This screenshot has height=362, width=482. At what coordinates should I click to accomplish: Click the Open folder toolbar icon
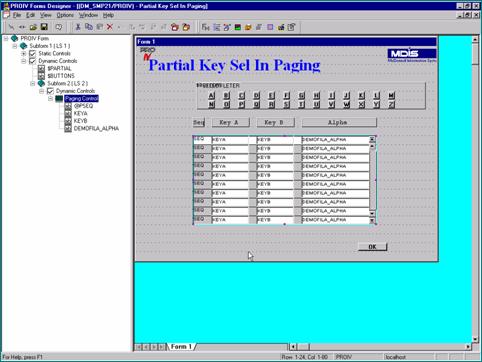(x=33, y=27)
